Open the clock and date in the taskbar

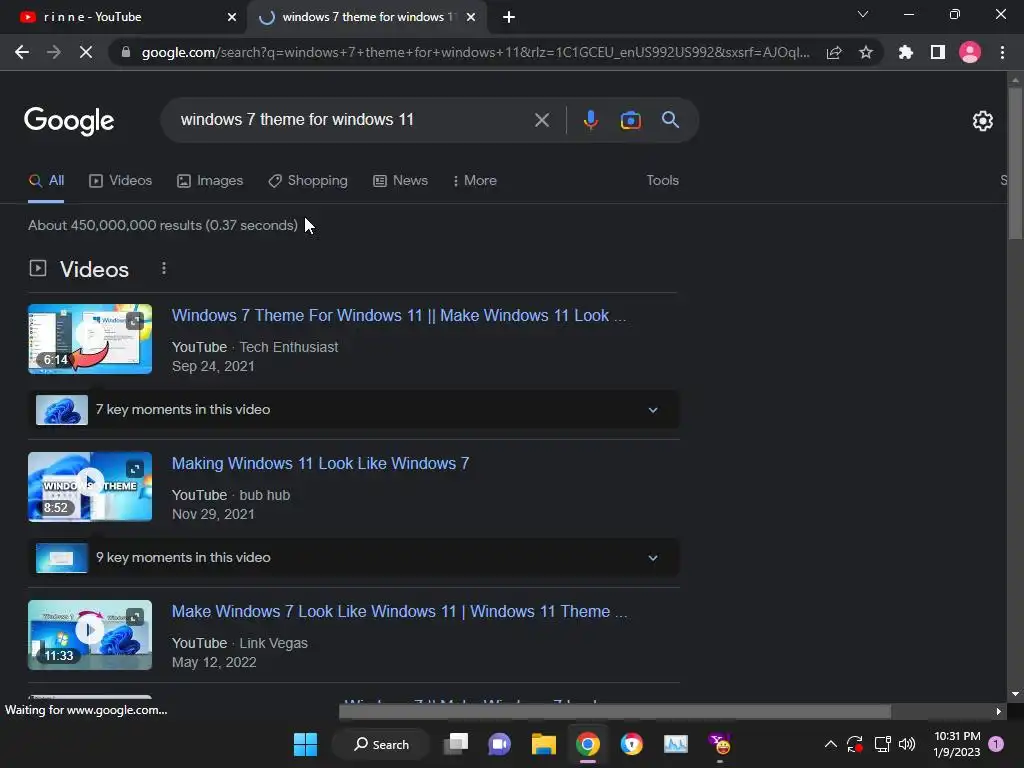pyautogui.click(x=957, y=744)
